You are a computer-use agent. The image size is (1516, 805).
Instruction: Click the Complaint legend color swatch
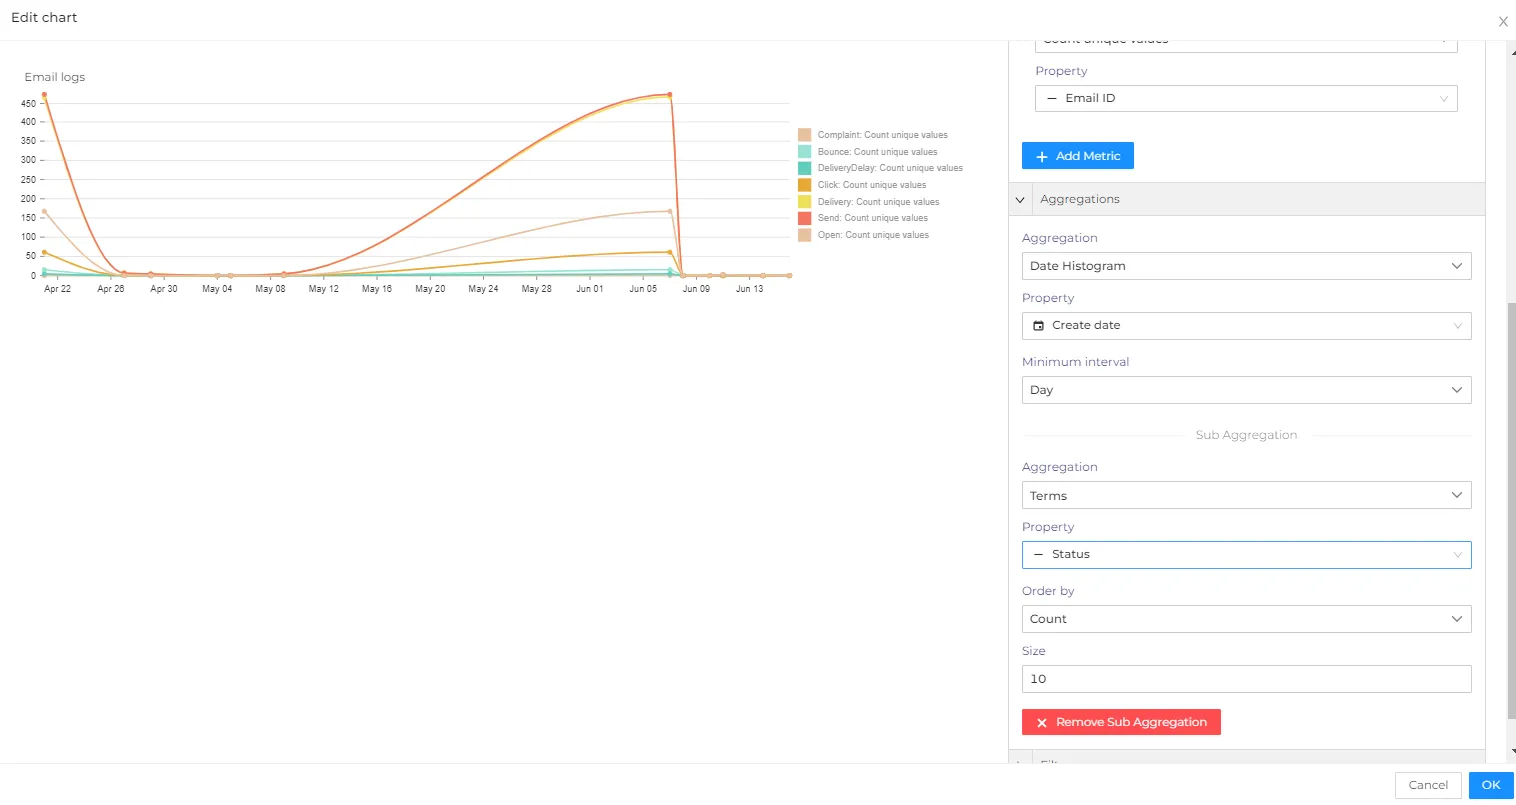pos(804,135)
